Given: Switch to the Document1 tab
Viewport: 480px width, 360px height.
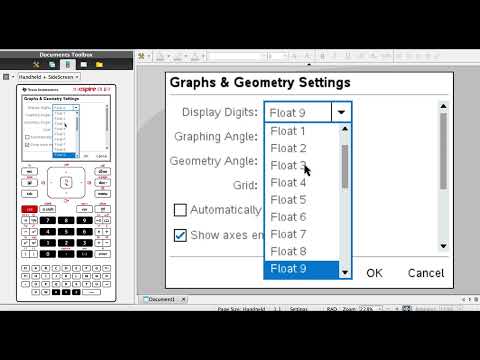Looking at the screenshot, I should coord(161,299).
